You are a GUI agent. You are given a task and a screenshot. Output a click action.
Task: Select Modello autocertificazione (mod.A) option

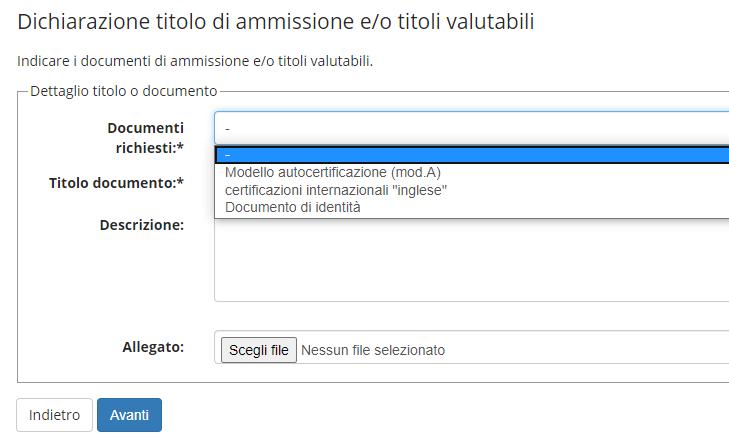click(x=333, y=172)
